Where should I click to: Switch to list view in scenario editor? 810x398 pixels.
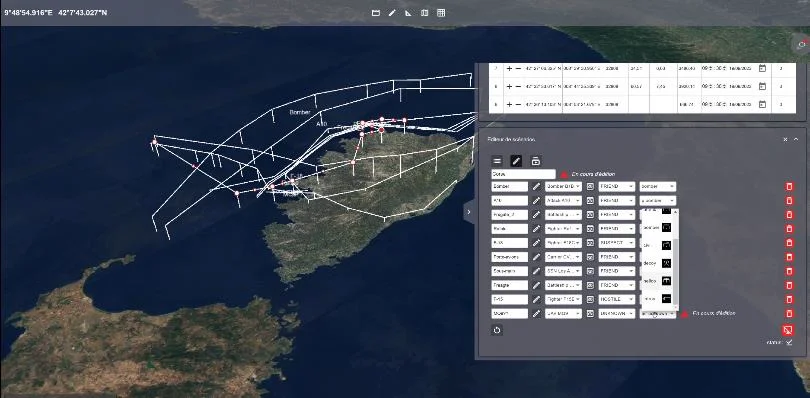click(497, 161)
